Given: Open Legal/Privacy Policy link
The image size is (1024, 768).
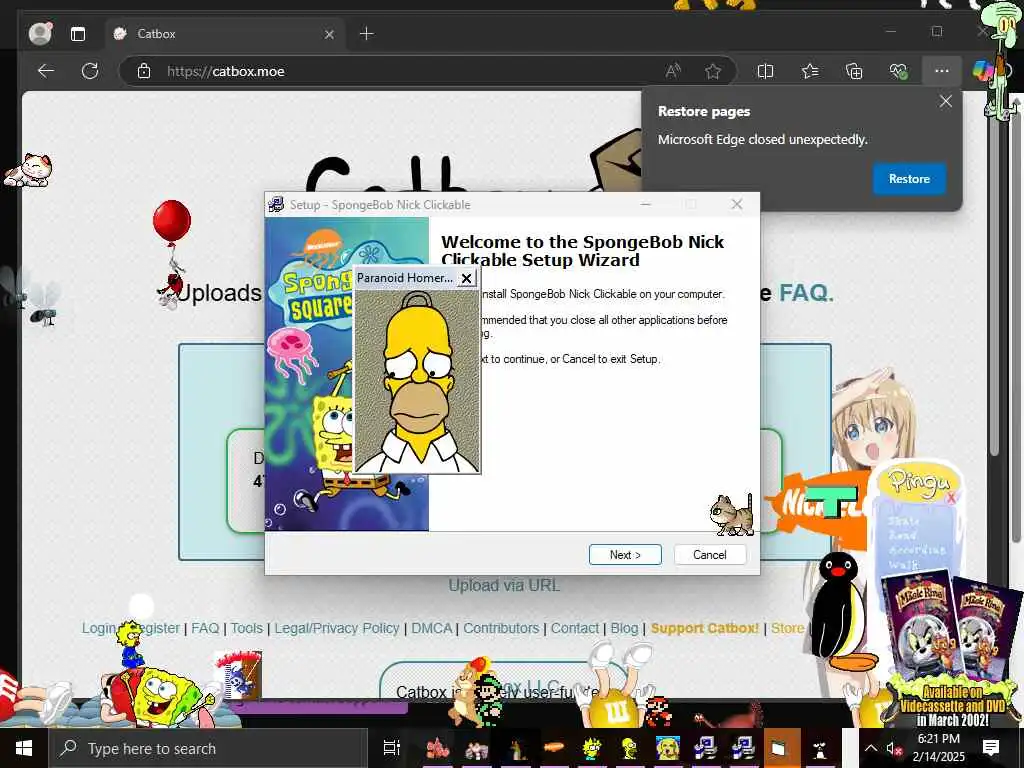Looking at the screenshot, I should point(336,628).
